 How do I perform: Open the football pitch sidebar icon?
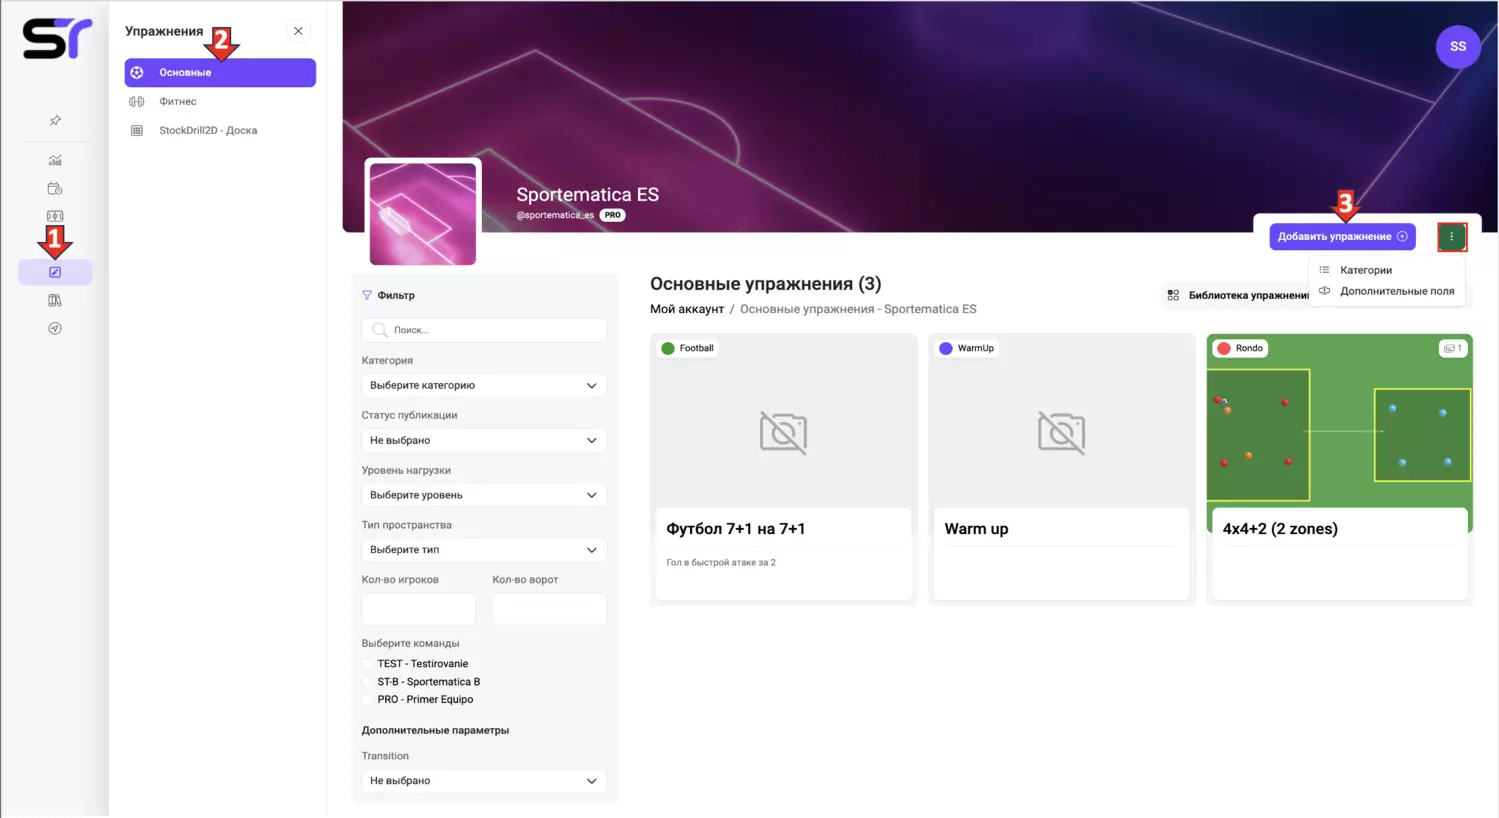pyautogui.click(x=55, y=216)
